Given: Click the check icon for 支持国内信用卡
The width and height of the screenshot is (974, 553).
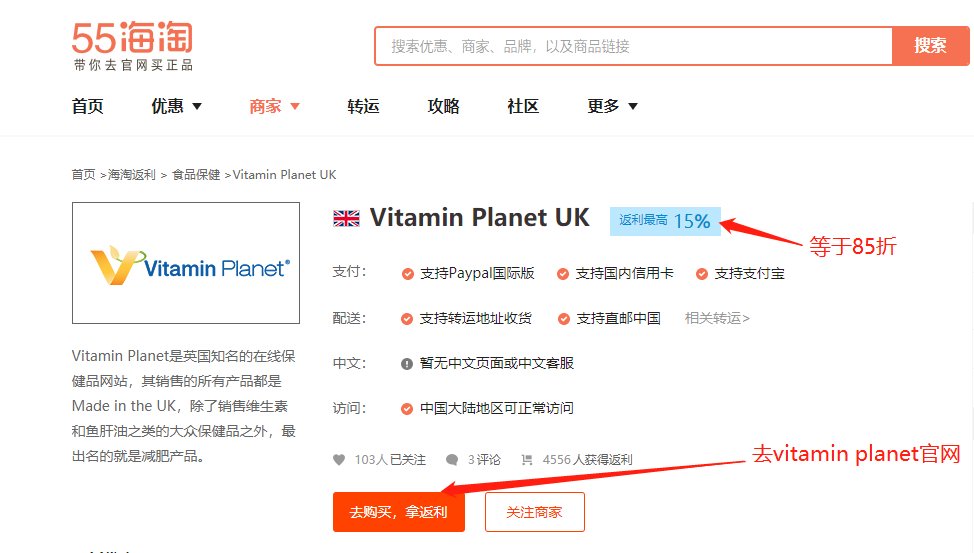Looking at the screenshot, I should 563,274.
